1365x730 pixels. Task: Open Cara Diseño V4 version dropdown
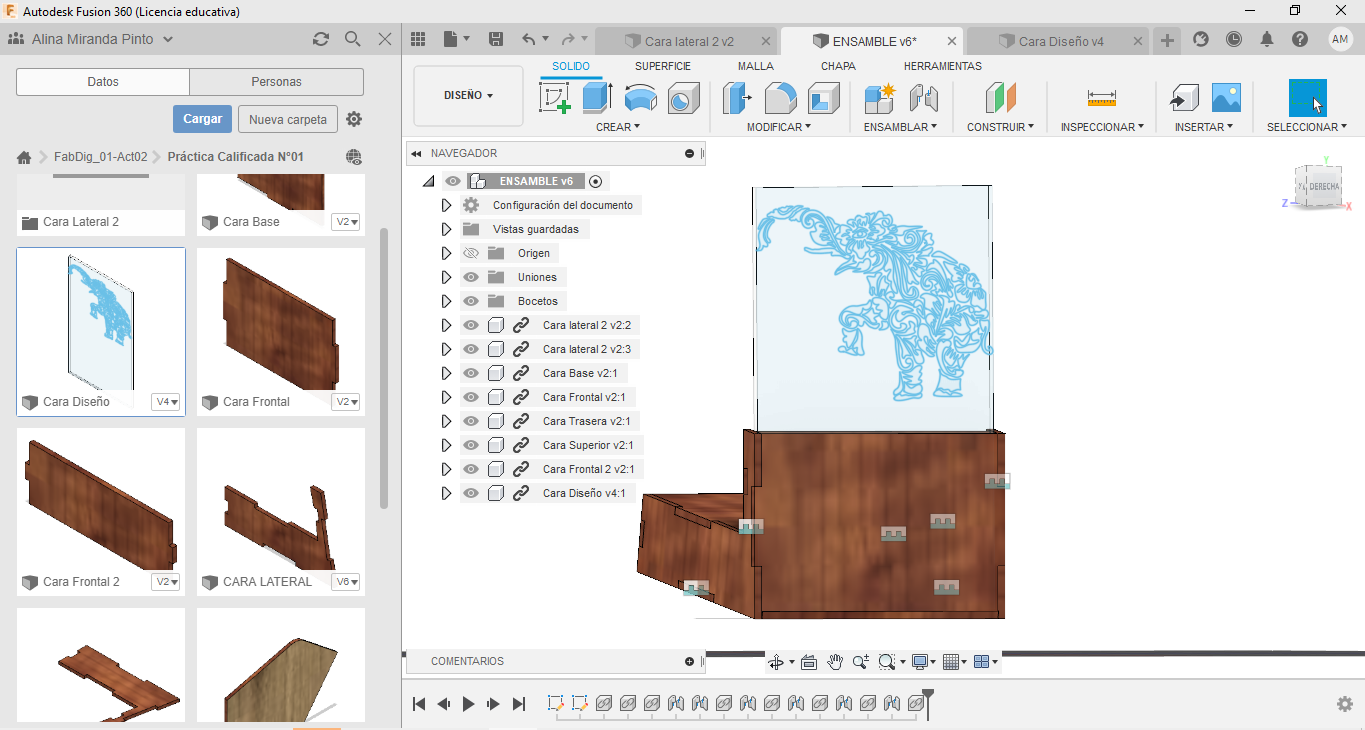(166, 401)
